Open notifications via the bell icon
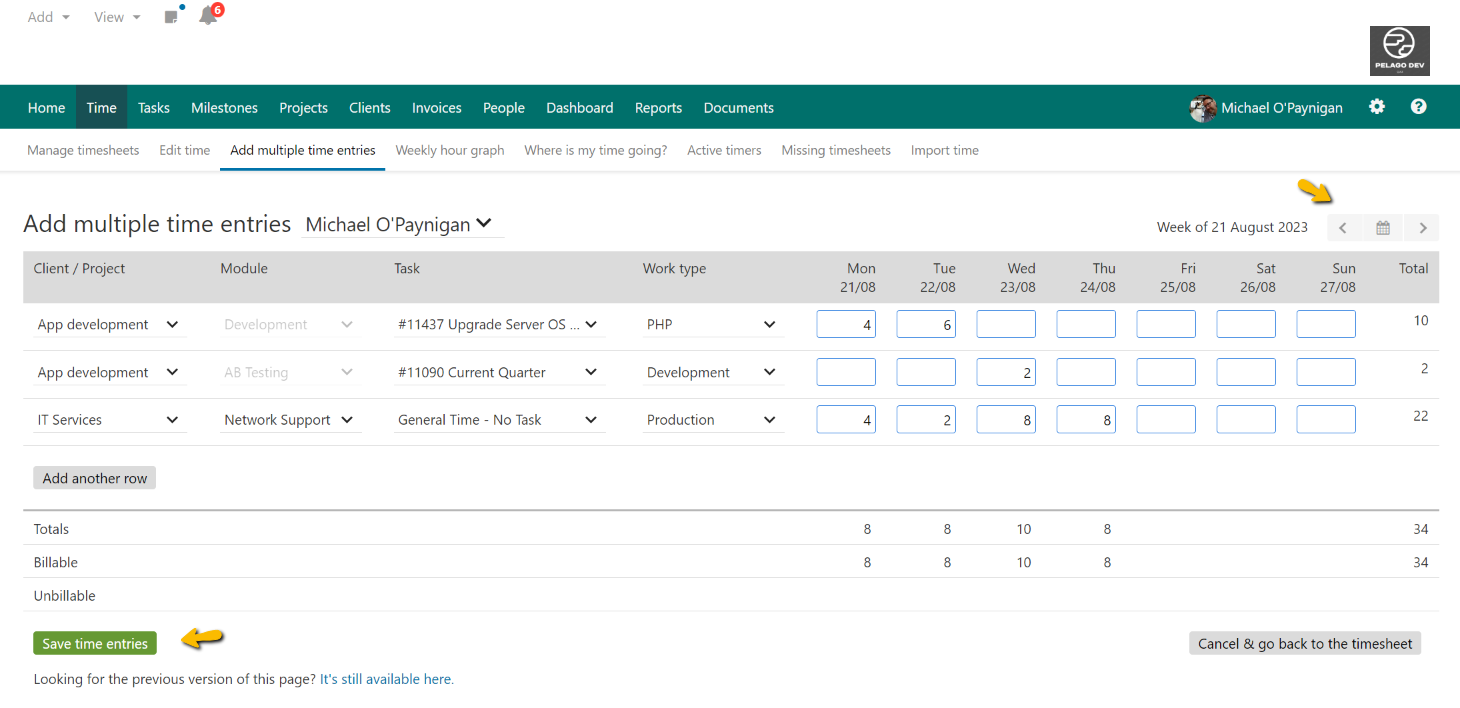Viewport: 1460px width, 708px height. (207, 15)
